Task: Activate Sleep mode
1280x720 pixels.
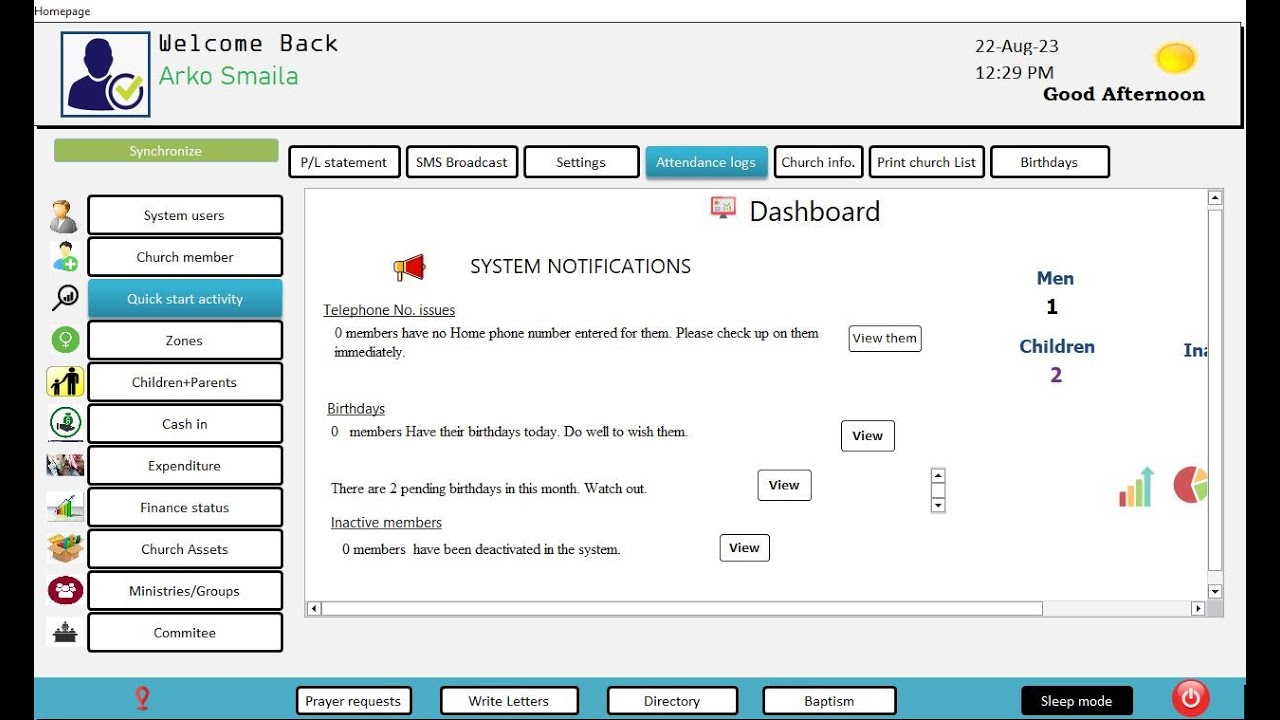Action: click(x=1077, y=701)
